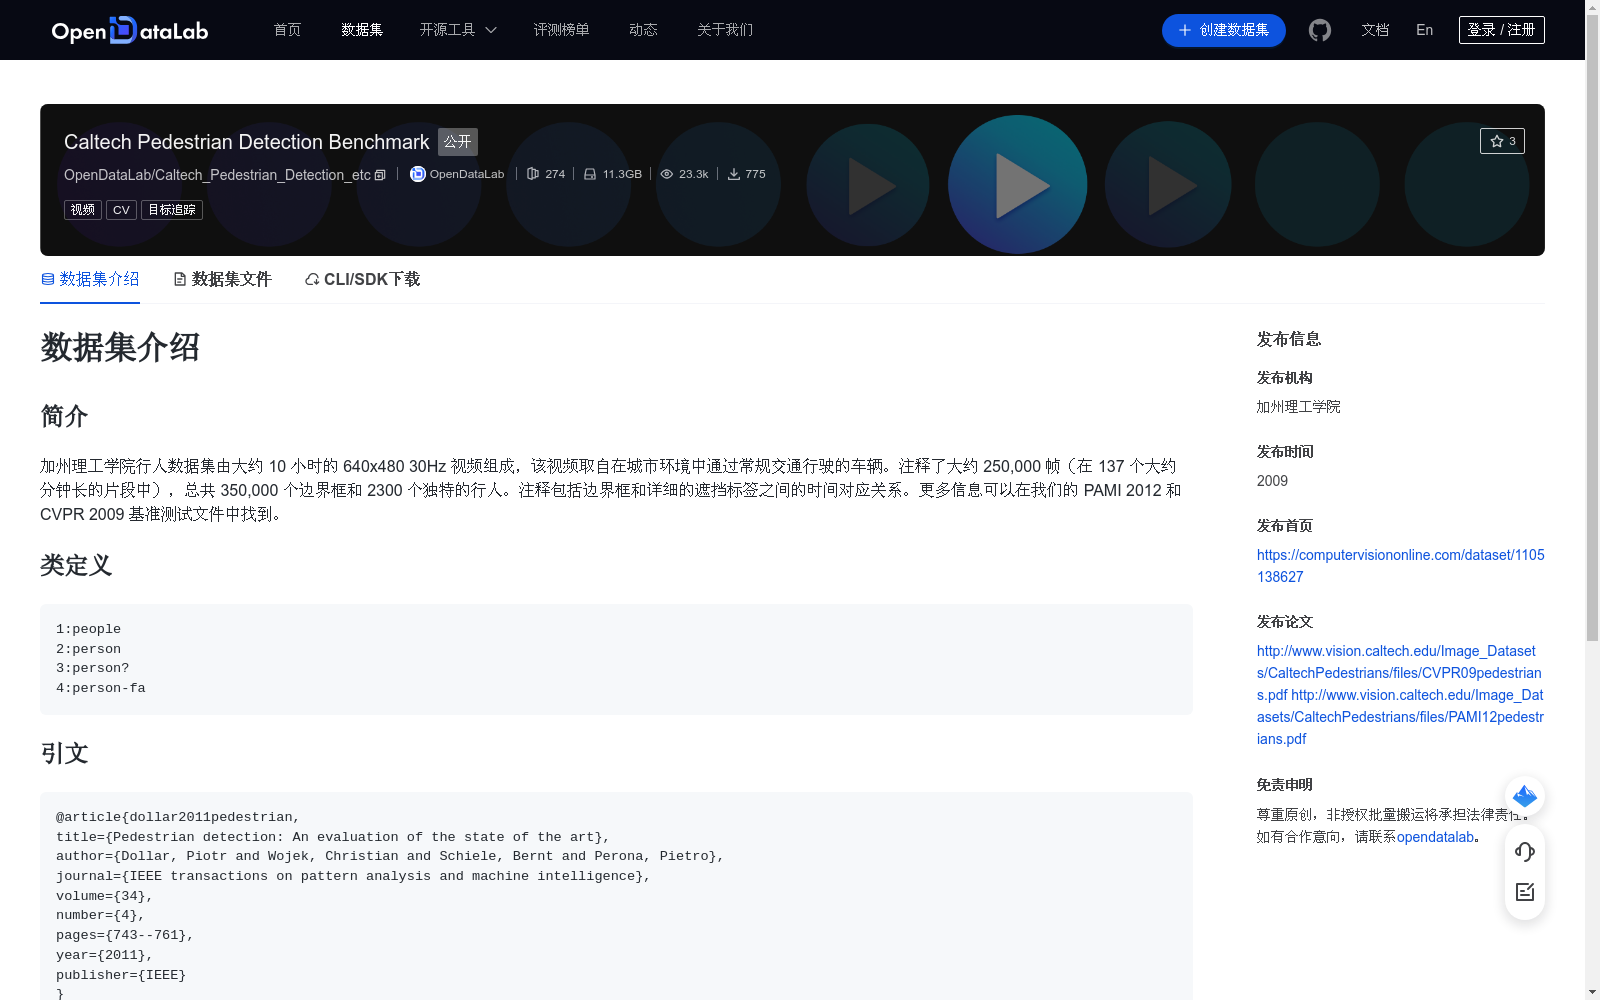Click the download count icon beside 775

(734, 174)
